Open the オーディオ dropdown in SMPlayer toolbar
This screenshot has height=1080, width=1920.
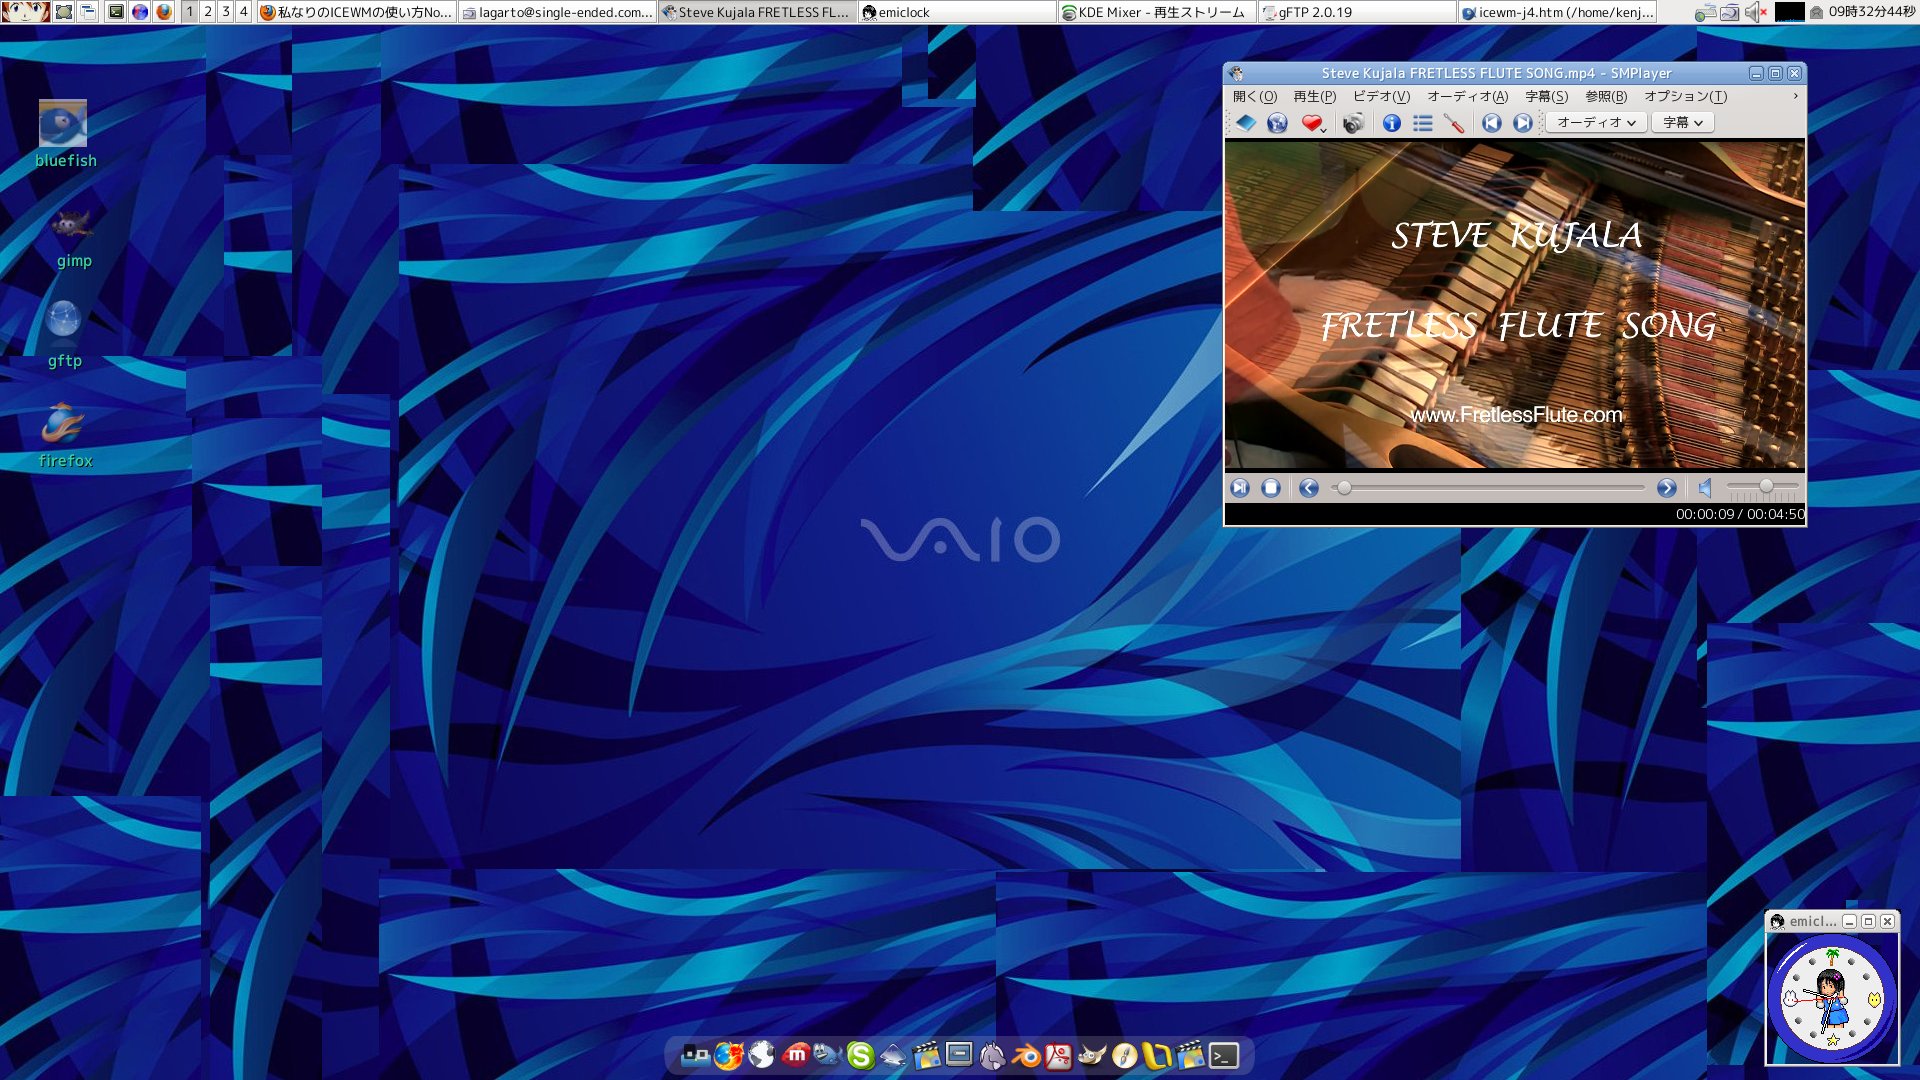pyautogui.click(x=1595, y=122)
